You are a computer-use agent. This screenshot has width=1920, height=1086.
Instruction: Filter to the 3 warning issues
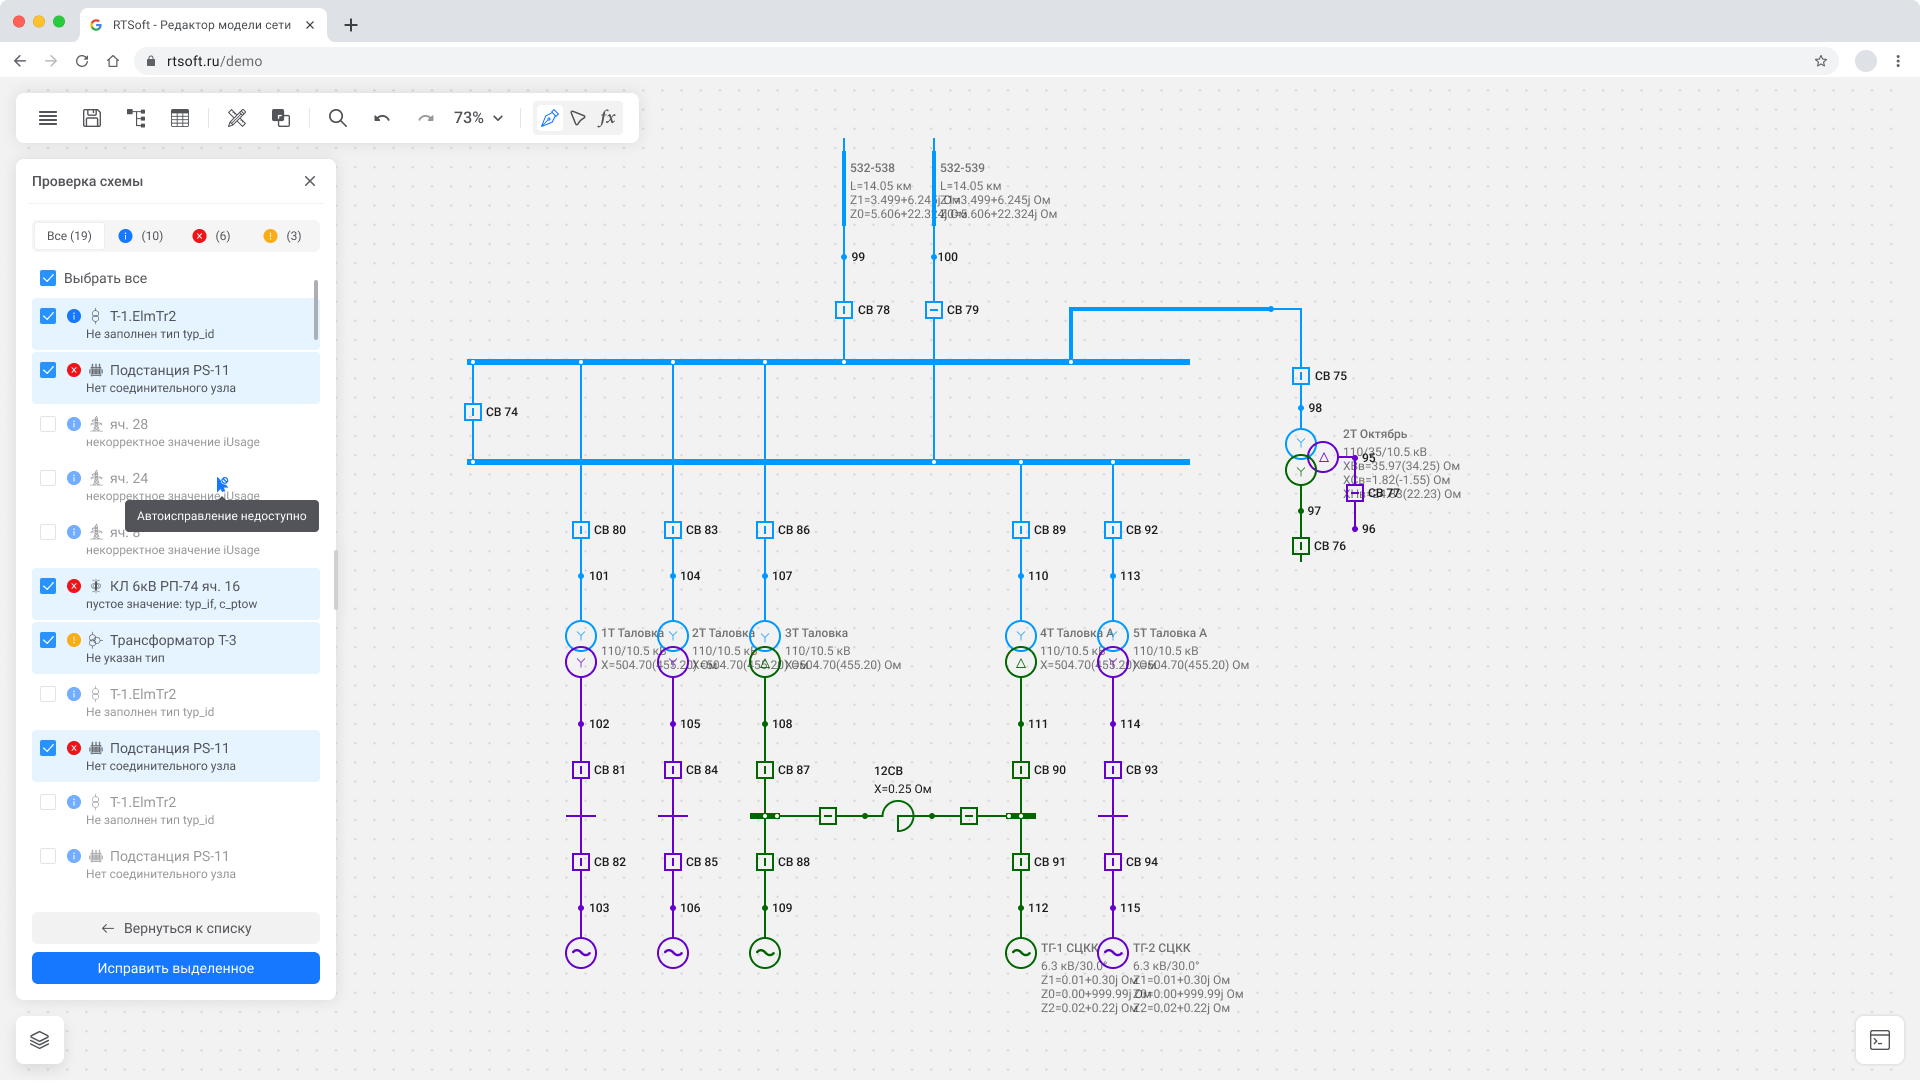pyautogui.click(x=283, y=236)
